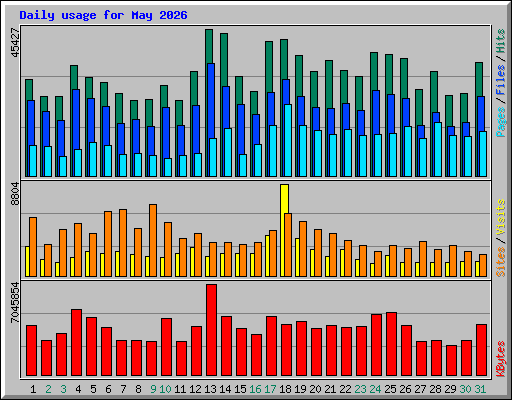
Task: Click day 17 on the x-axis
Action: coord(270,389)
